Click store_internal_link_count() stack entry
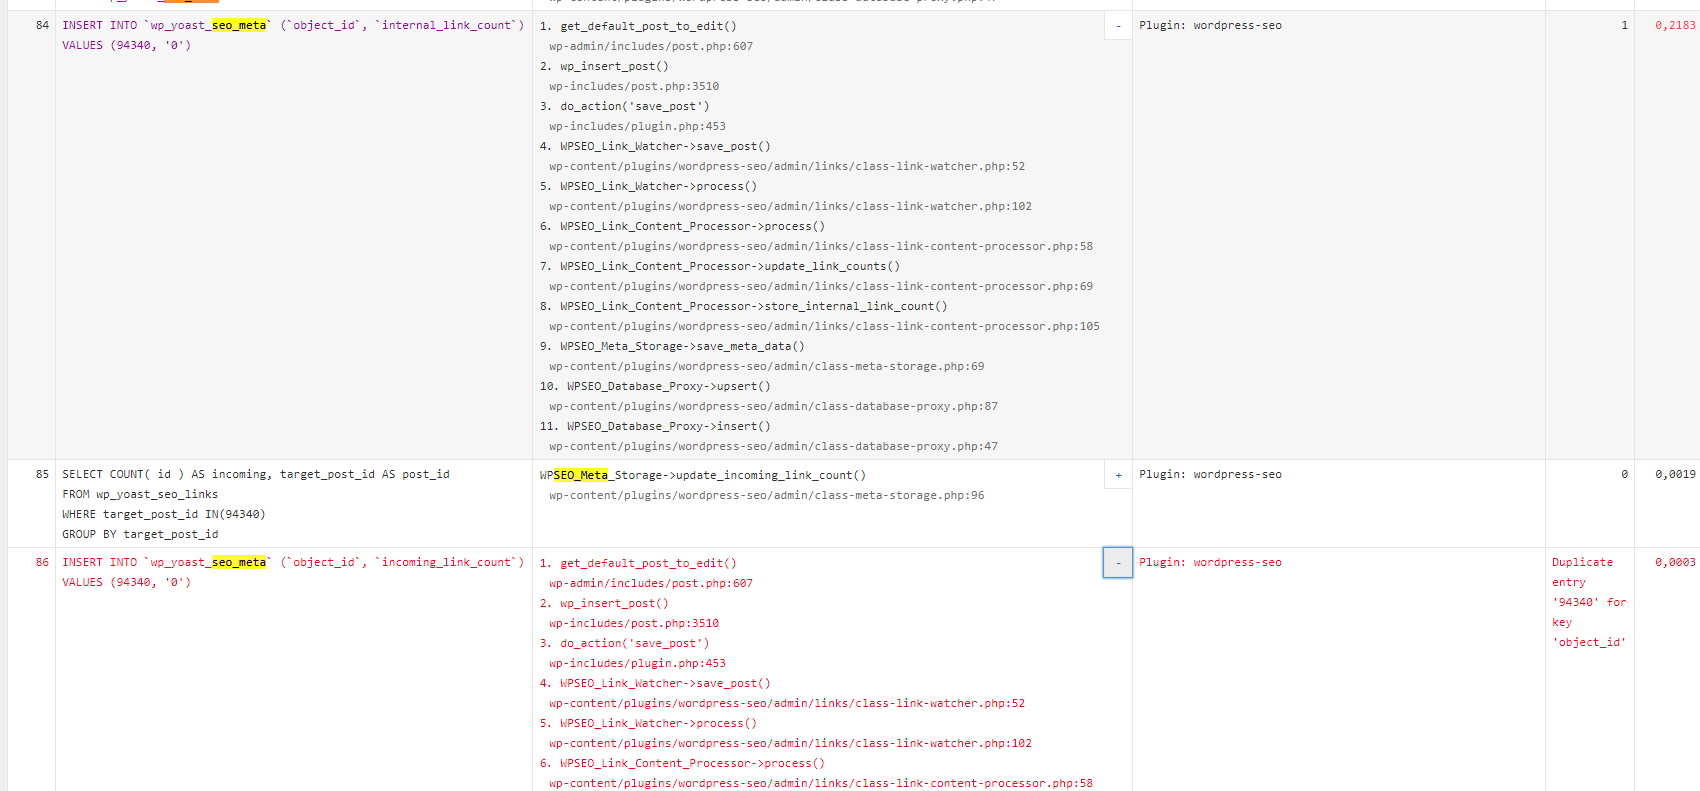 coord(754,307)
